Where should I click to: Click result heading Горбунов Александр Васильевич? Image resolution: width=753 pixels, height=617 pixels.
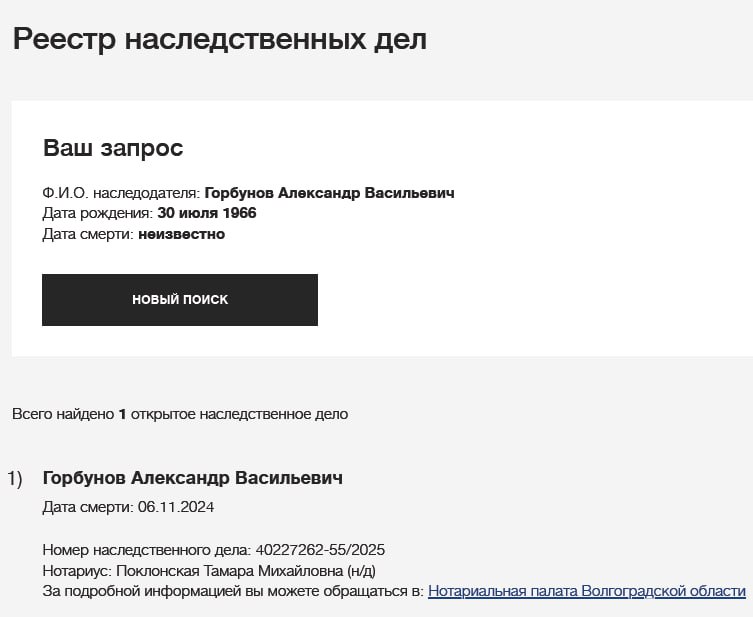click(x=192, y=478)
